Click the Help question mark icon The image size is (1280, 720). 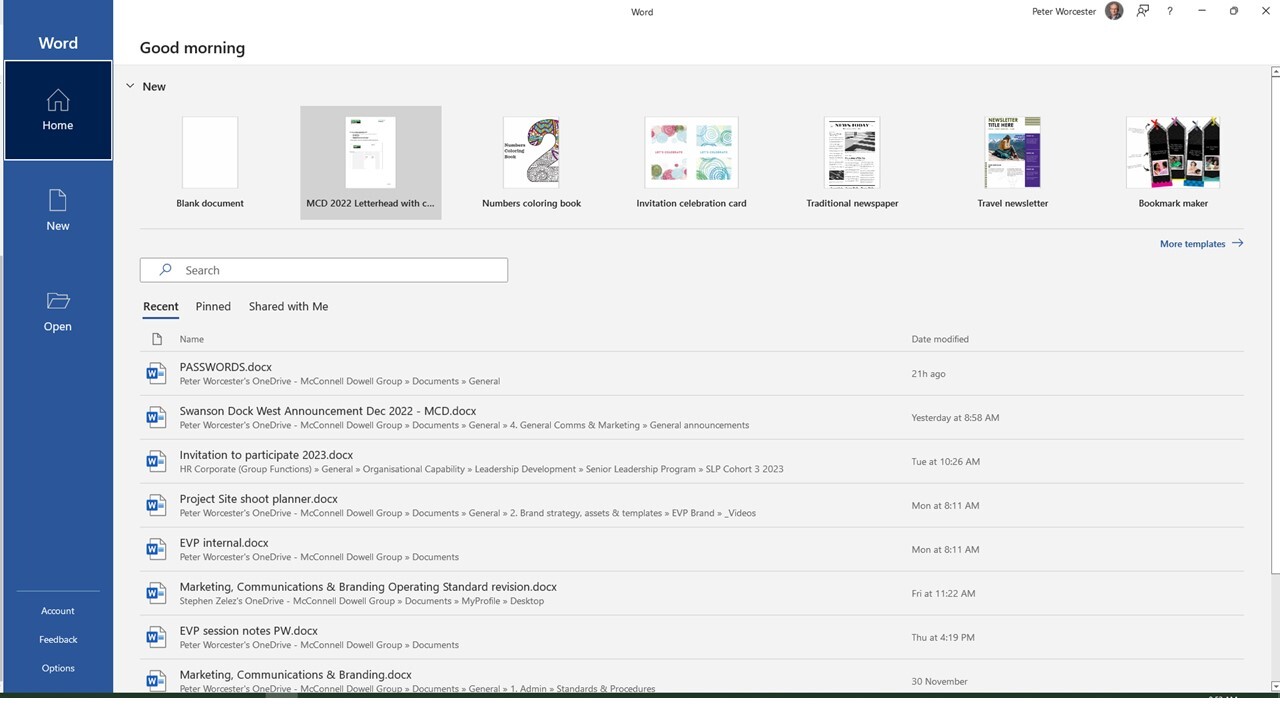(x=1170, y=11)
